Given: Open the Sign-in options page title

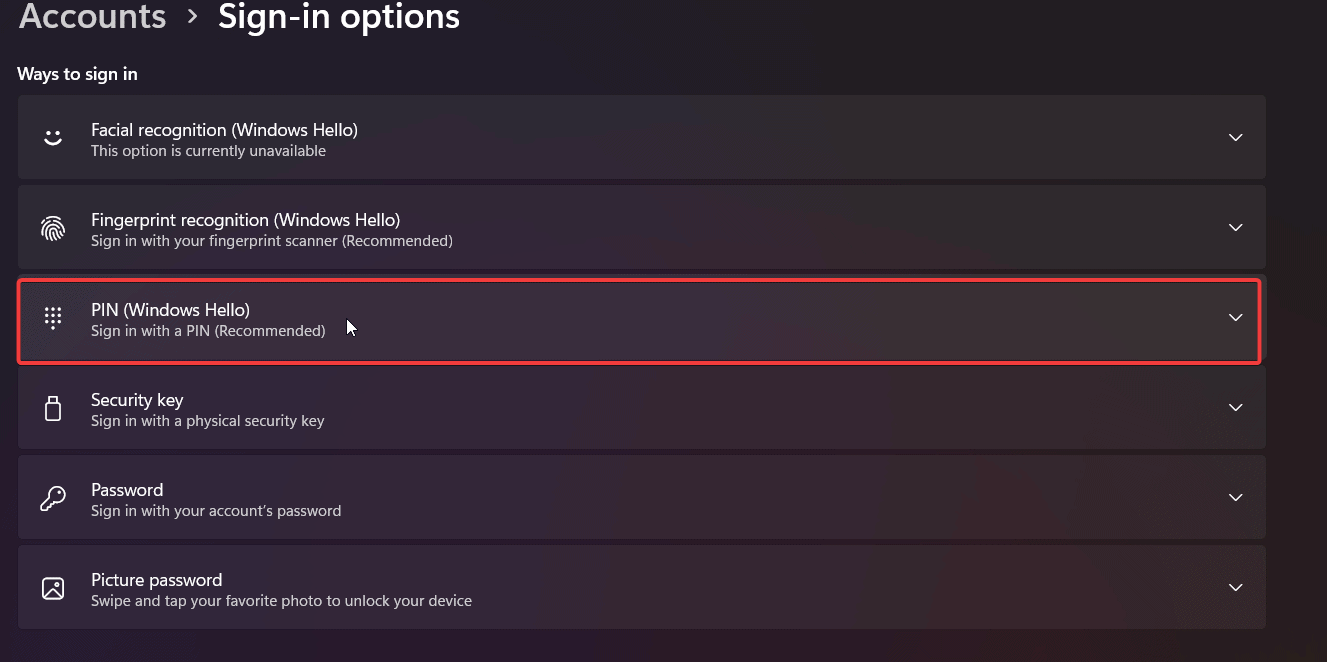Looking at the screenshot, I should (338, 17).
